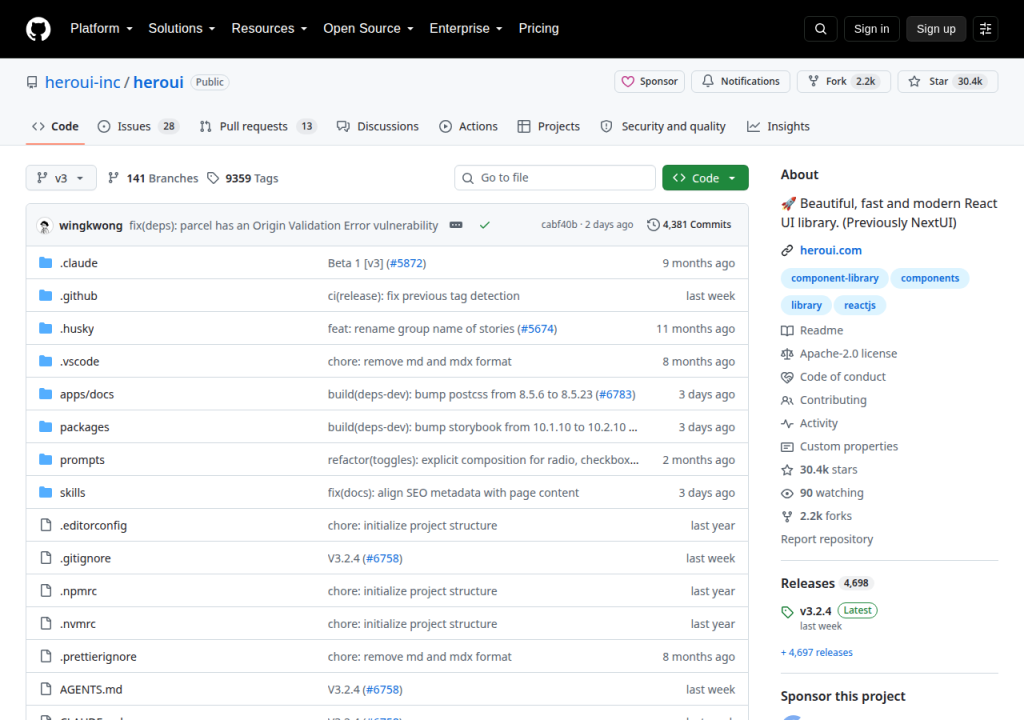Click Report repository link
Screen dimensions: 1024x720
[827, 539]
